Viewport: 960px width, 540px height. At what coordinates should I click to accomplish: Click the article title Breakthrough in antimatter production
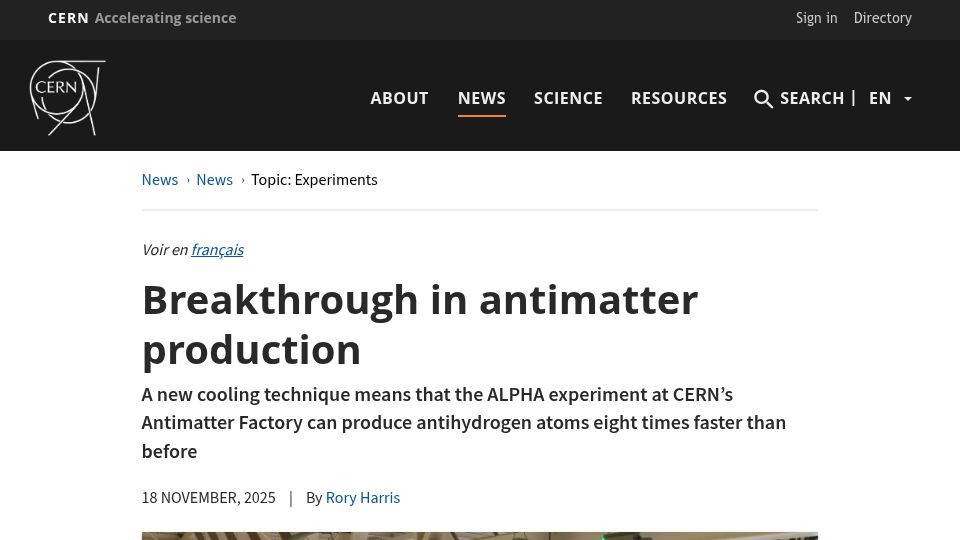coord(420,324)
